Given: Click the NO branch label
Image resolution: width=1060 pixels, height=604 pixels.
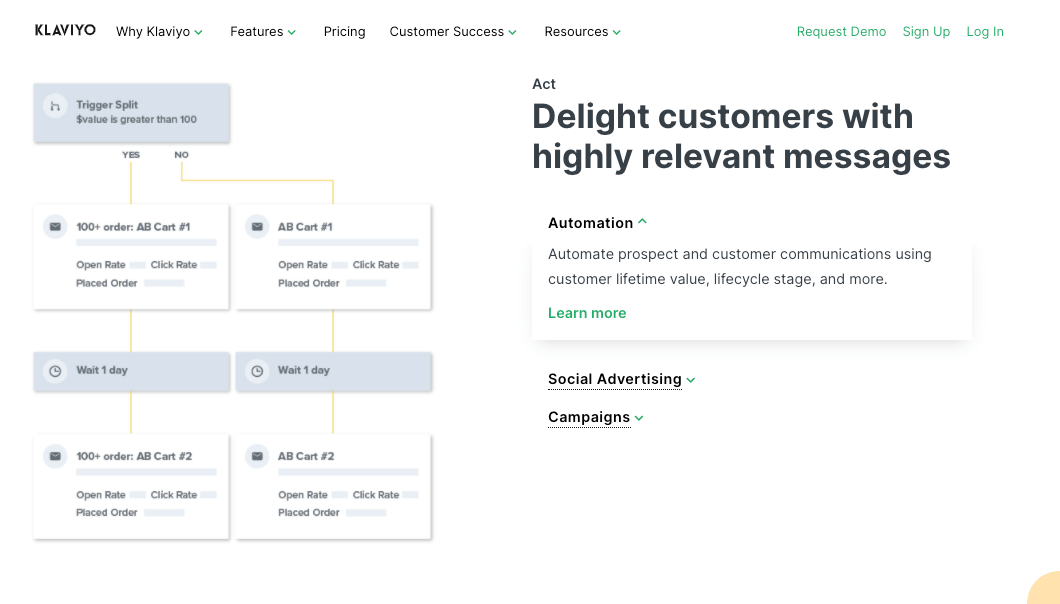Looking at the screenshot, I should tap(181, 155).
